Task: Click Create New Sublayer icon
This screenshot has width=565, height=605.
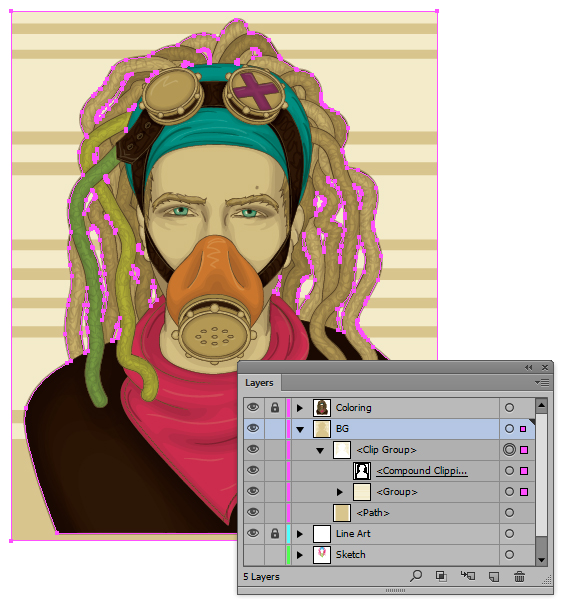Action: click(x=468, y=576)
